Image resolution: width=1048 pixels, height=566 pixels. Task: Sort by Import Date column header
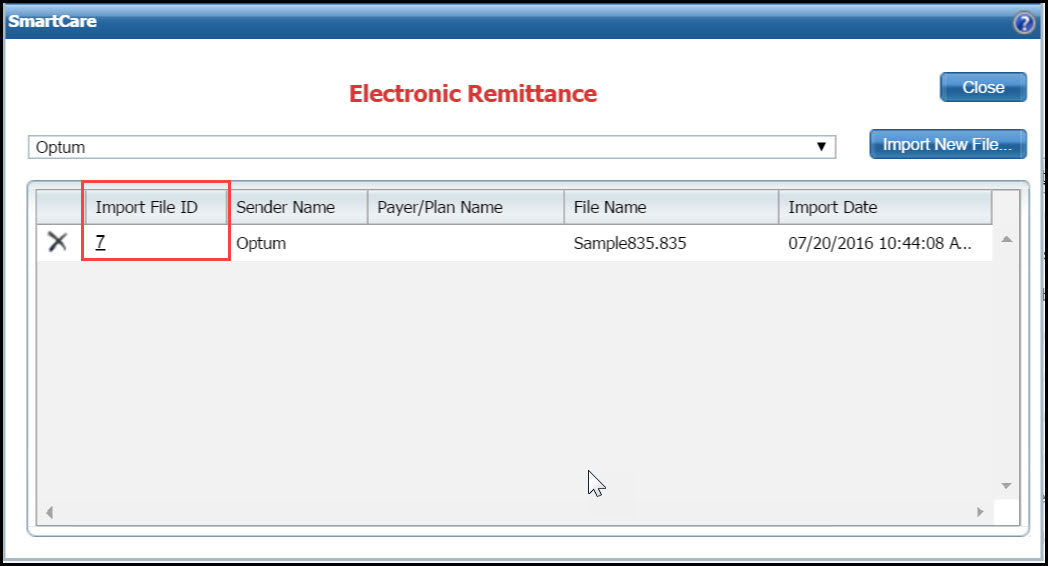(x=885, y=207)
